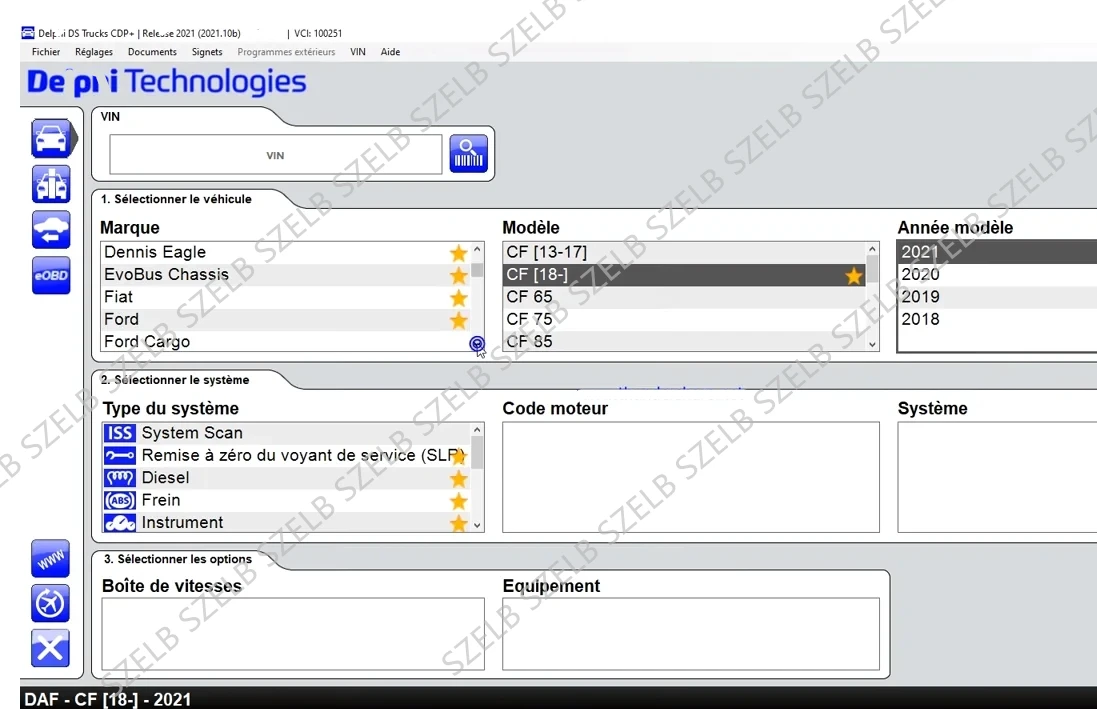Viewport: 1097px width, 709px height.
Task: Open the Aide menu
Action: [x=390, y=52]
